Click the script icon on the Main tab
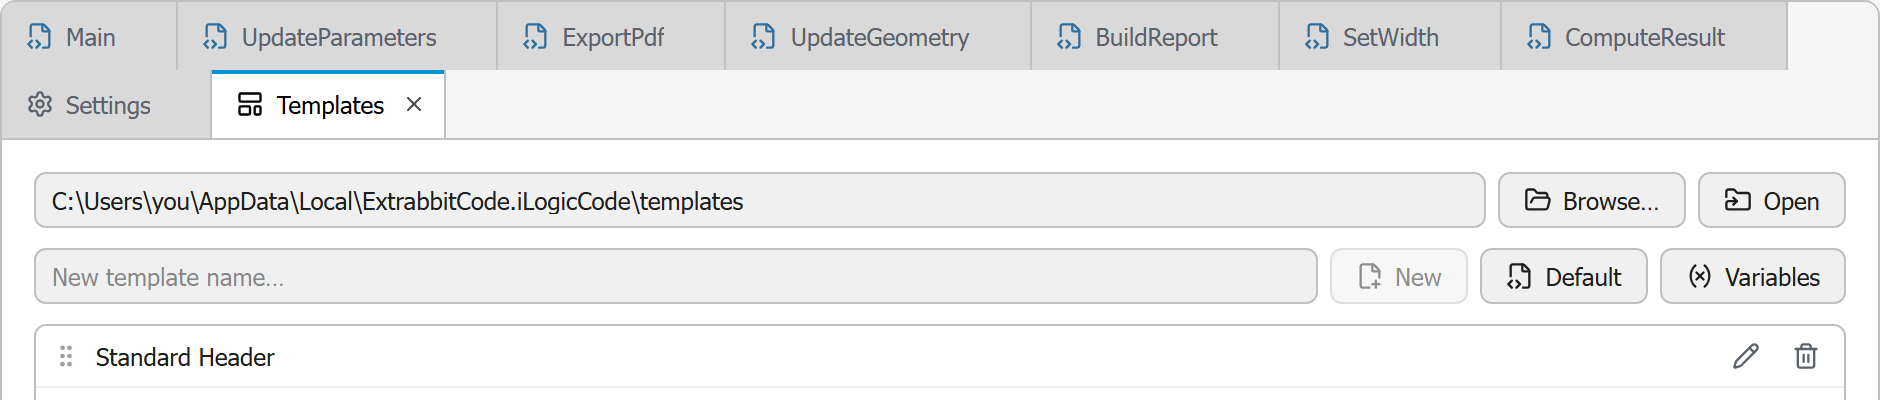This screenshot has width=1880, height=400. click(x=40, y=37)
